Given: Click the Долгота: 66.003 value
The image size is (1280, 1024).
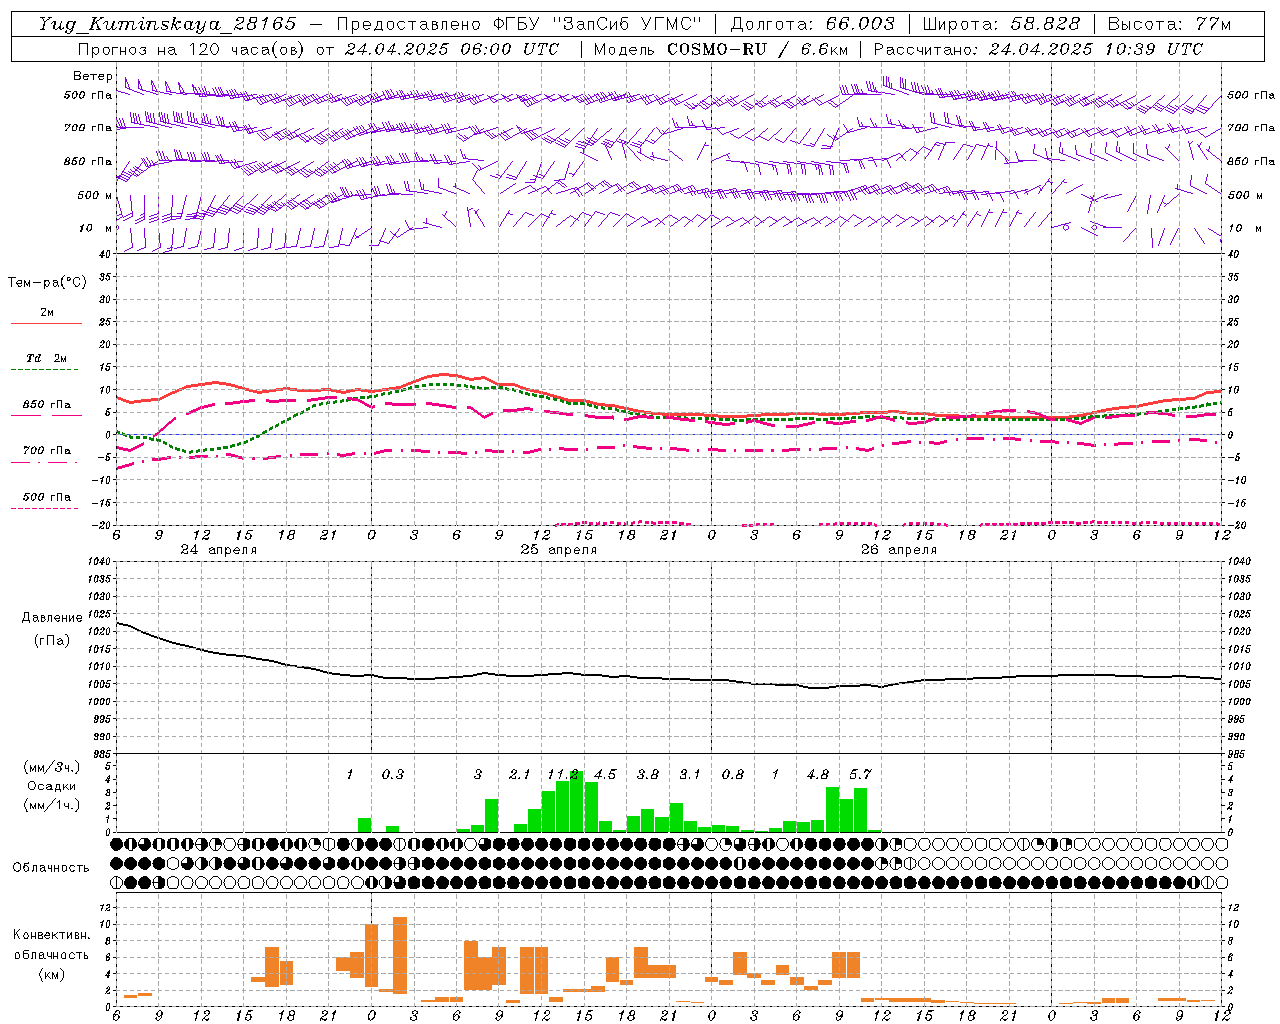Looking at the screenshot, I should [813, 24].
